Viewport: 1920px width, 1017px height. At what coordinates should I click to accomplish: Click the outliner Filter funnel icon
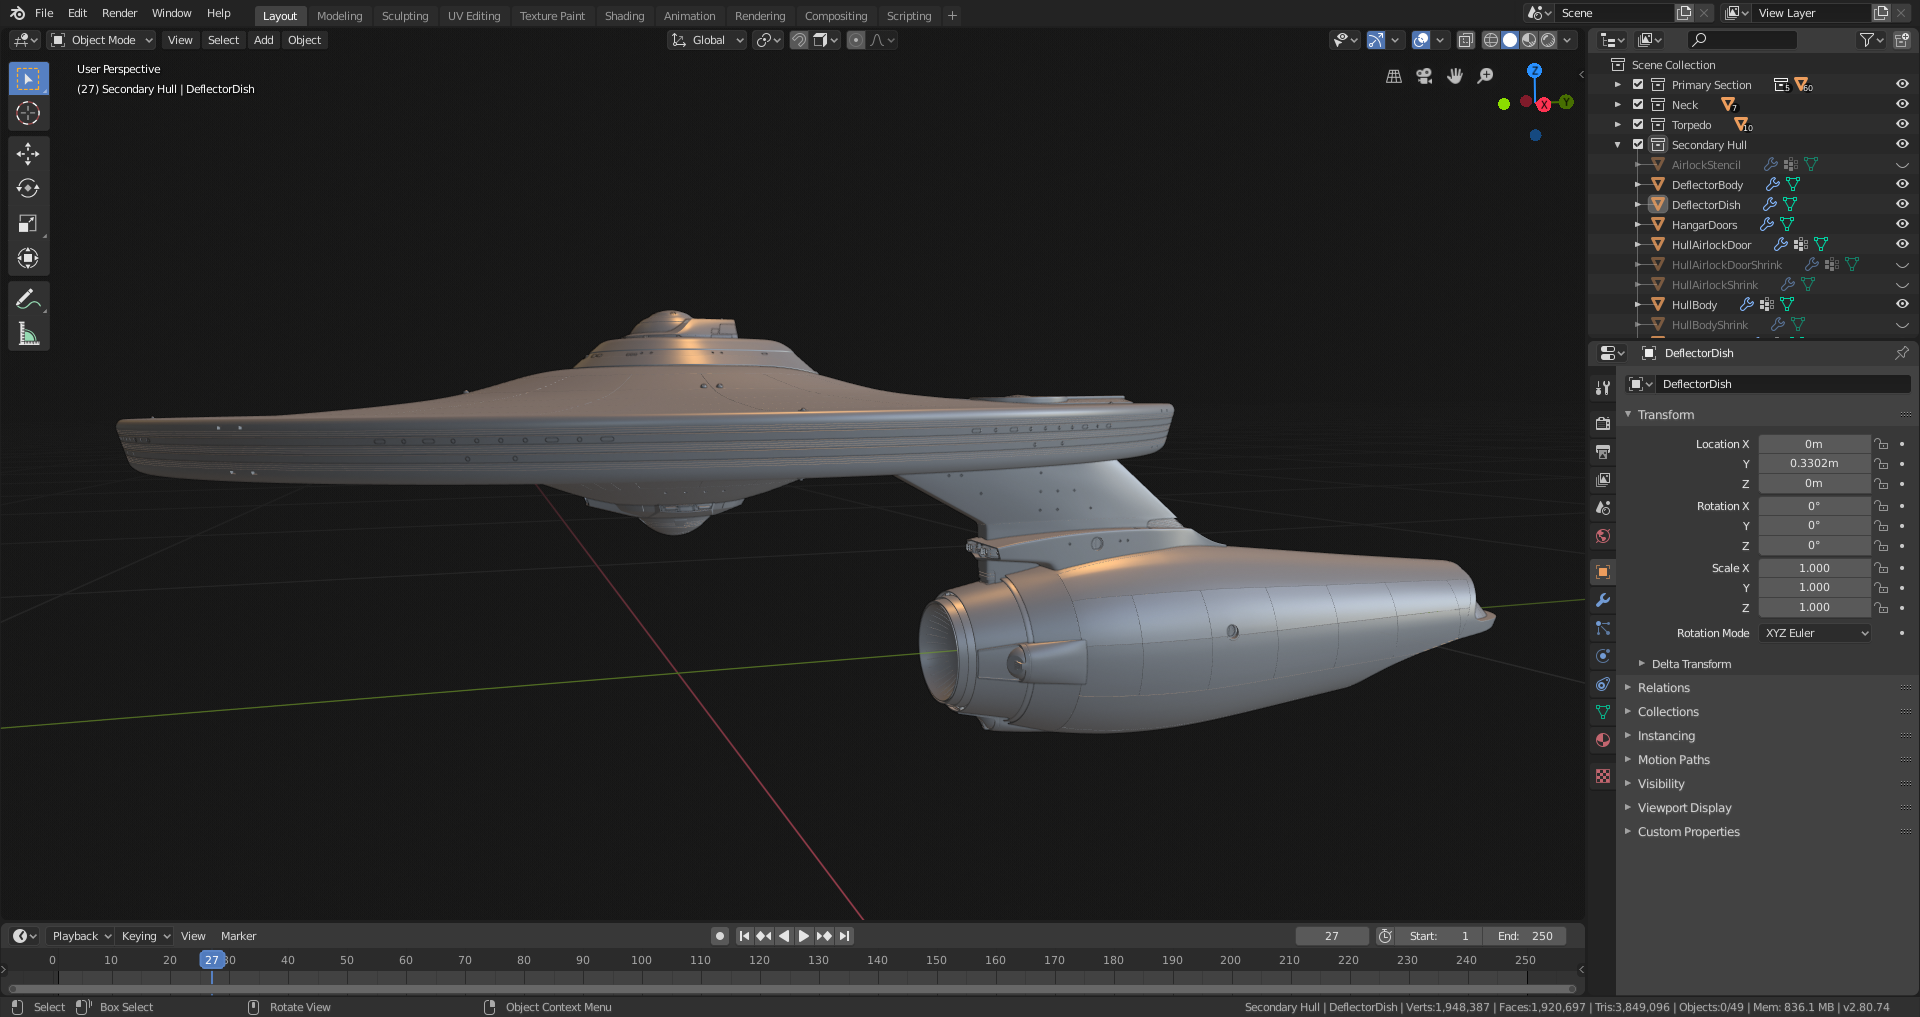coord(1871,40)
